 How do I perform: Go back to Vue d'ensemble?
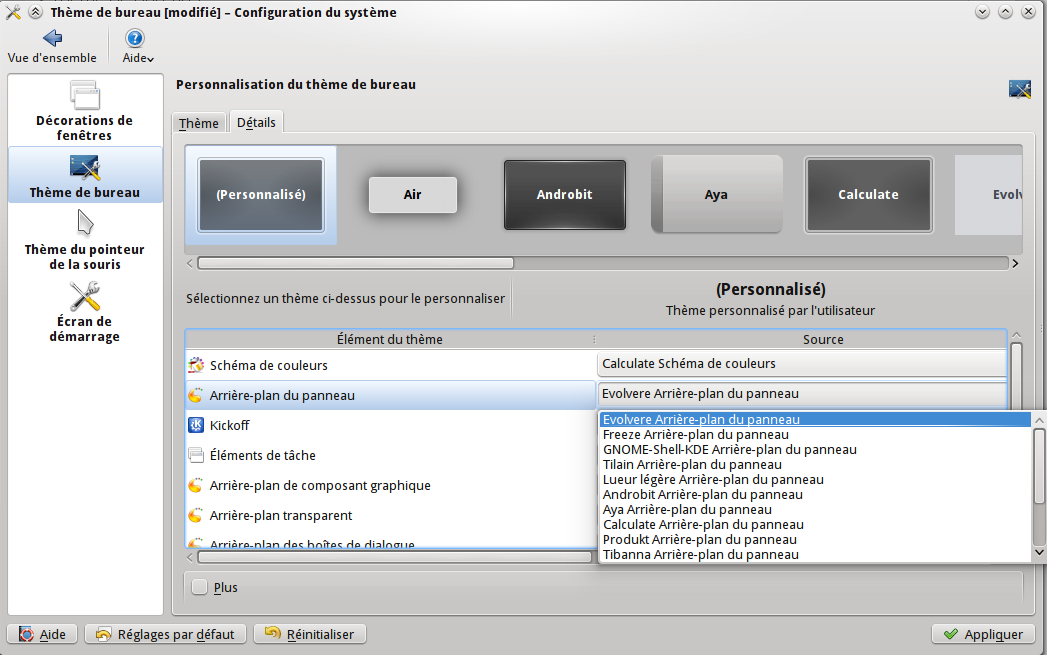point(52,47)
